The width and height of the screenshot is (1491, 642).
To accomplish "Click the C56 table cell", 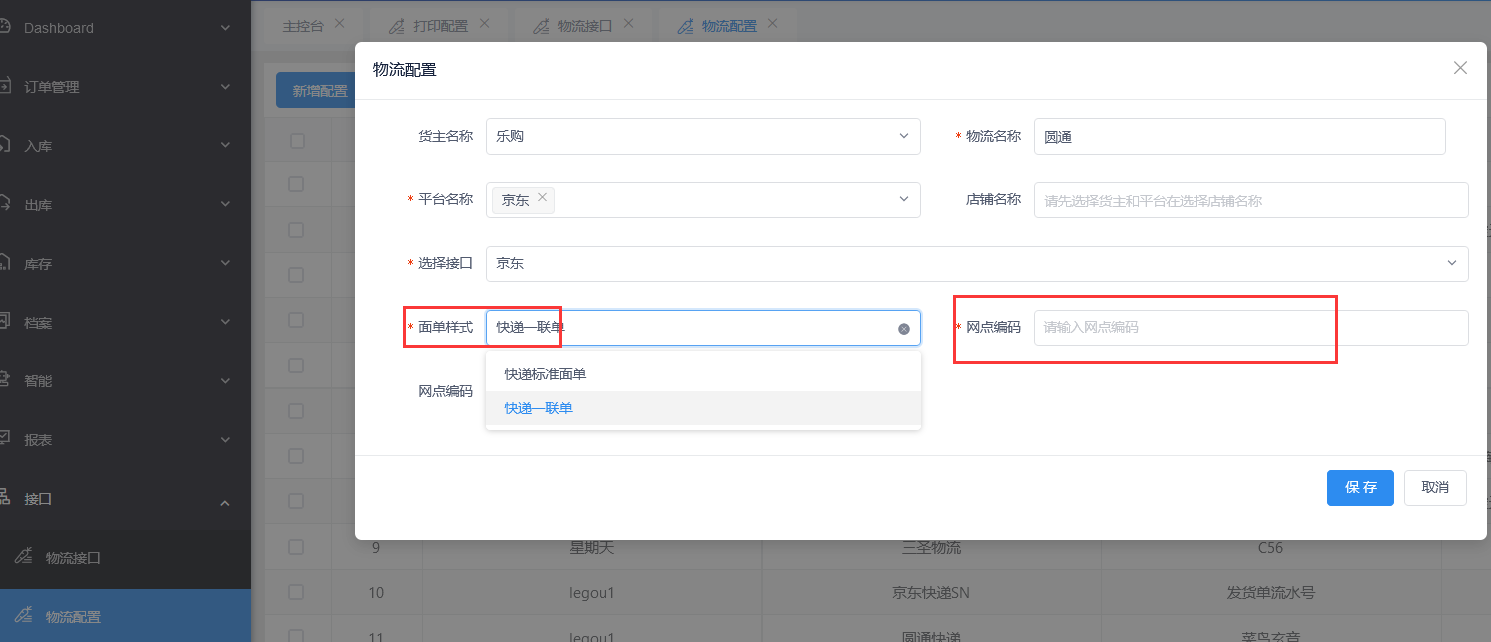I will [1270, 548].
